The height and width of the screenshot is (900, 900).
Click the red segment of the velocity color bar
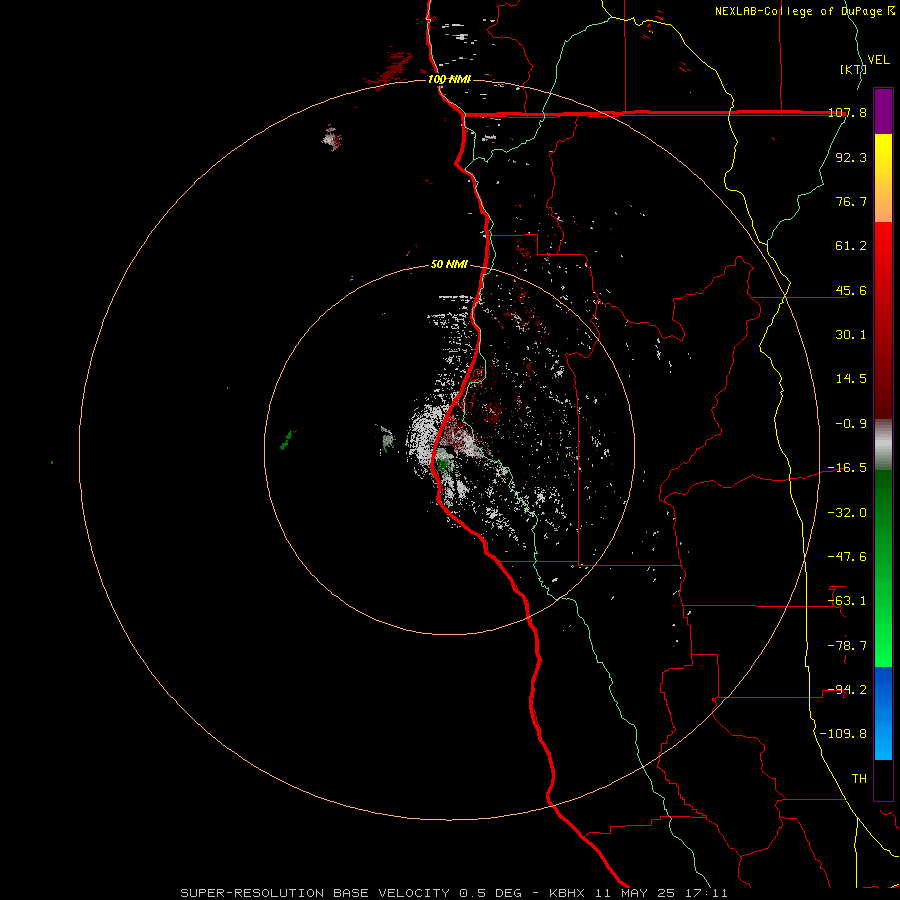(883, 320)
